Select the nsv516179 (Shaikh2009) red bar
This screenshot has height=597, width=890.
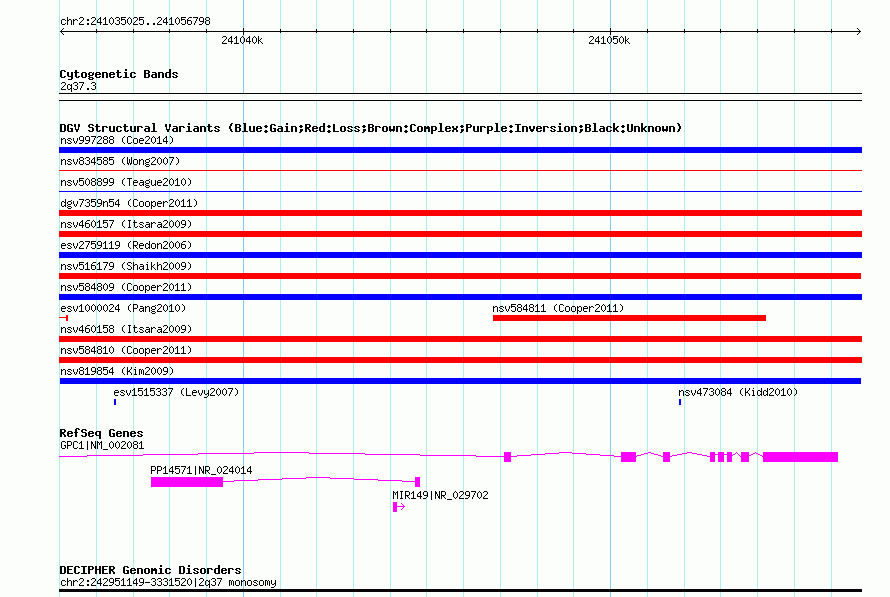460,276
